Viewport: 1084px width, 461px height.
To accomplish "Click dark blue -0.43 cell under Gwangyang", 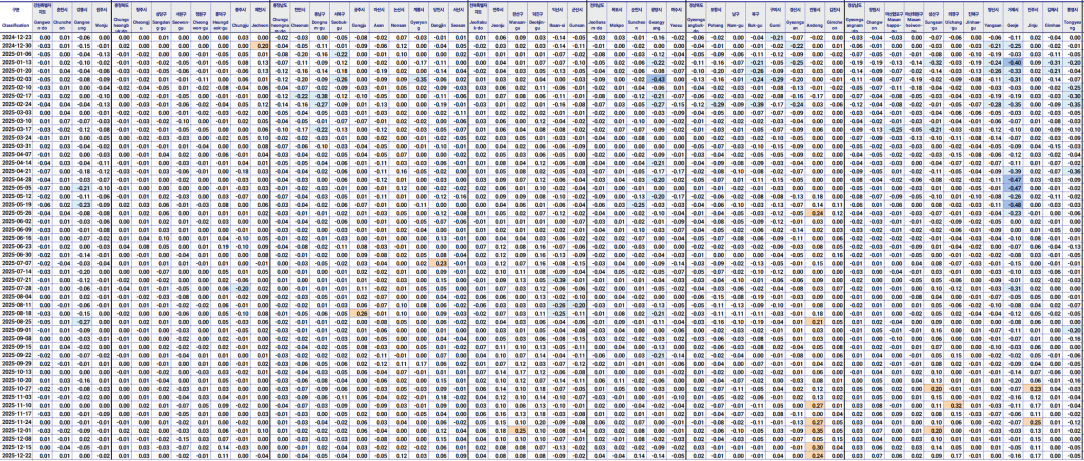I will point(657,77).
